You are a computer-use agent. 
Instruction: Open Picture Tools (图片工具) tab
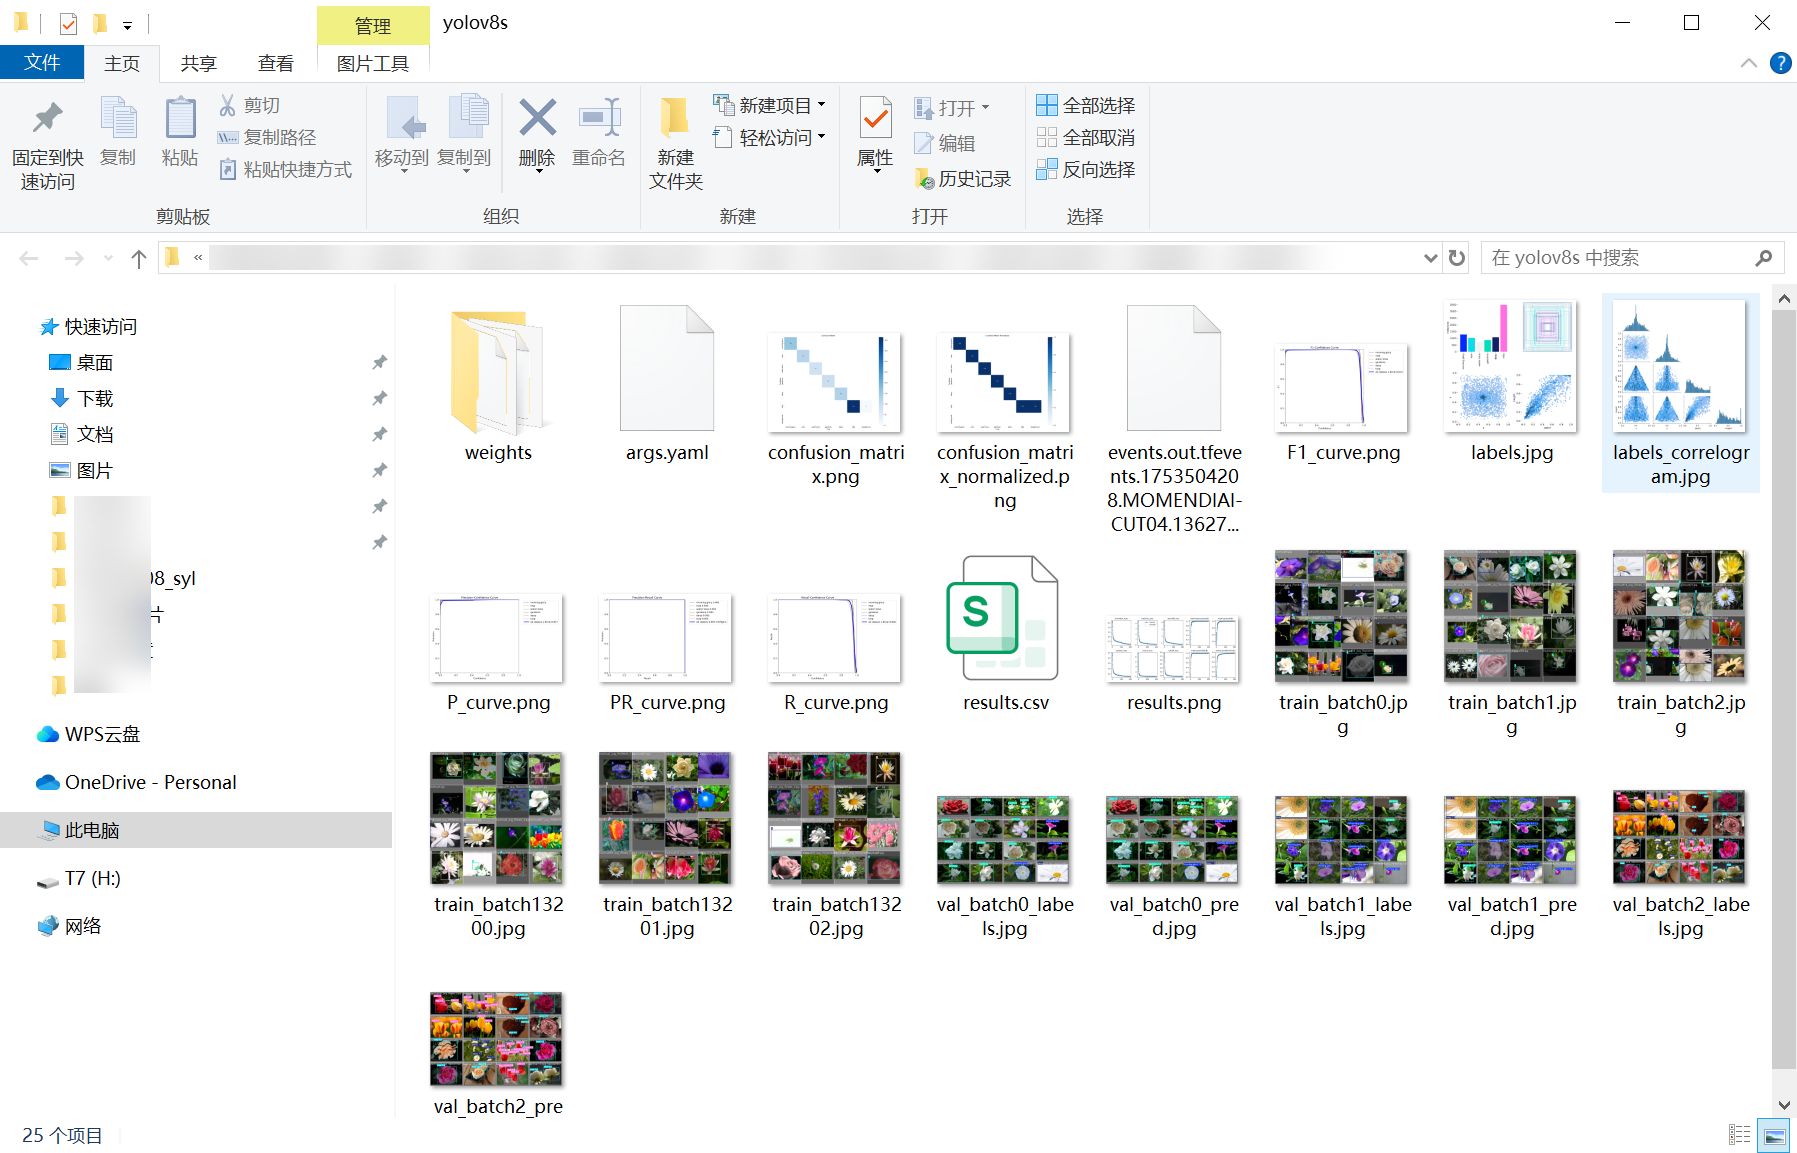[x=373, y=63]
